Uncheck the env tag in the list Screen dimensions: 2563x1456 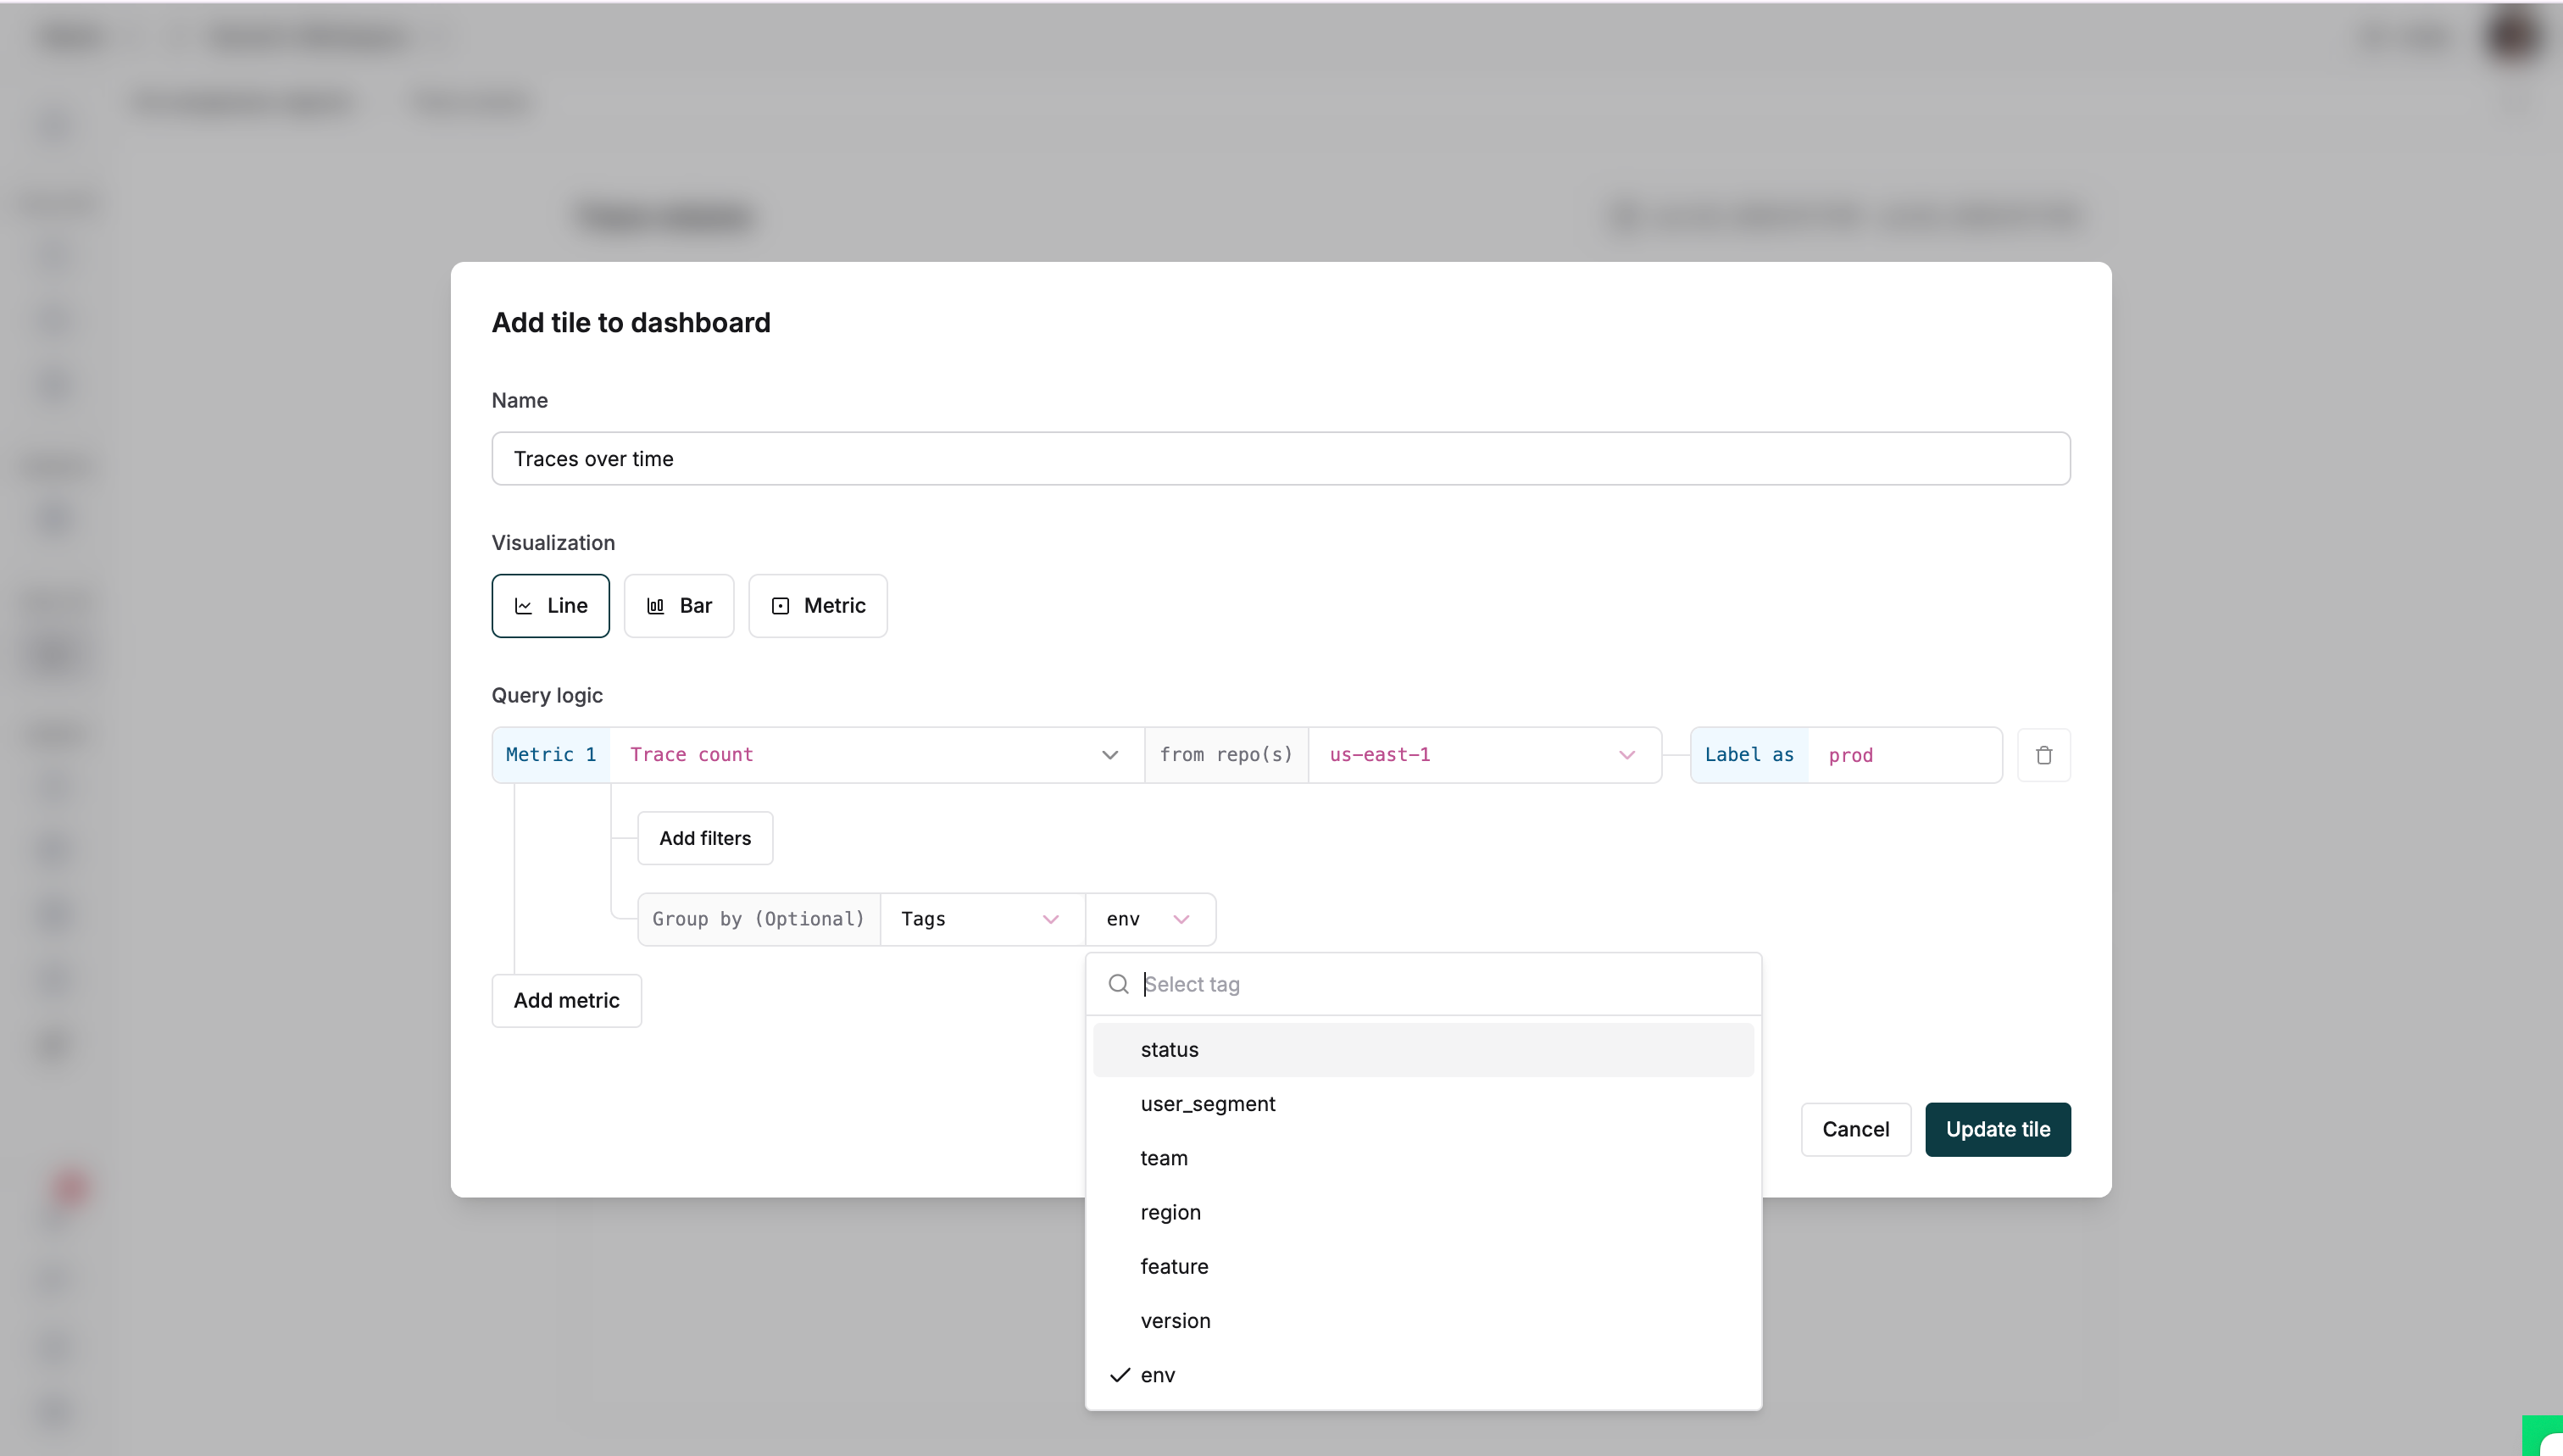click(1157, 1374)
